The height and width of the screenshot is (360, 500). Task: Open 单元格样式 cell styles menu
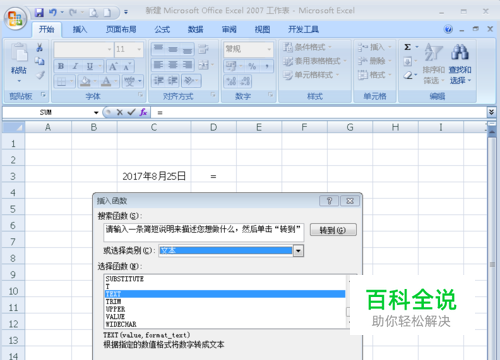tap(311, 75)
